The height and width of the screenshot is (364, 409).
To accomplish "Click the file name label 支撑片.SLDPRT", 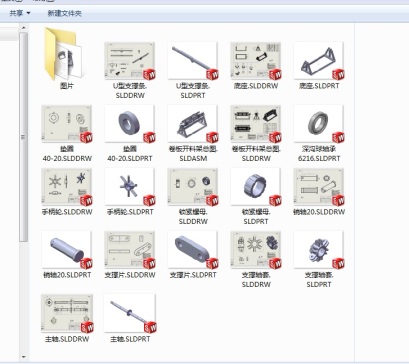I will (193, 275).
